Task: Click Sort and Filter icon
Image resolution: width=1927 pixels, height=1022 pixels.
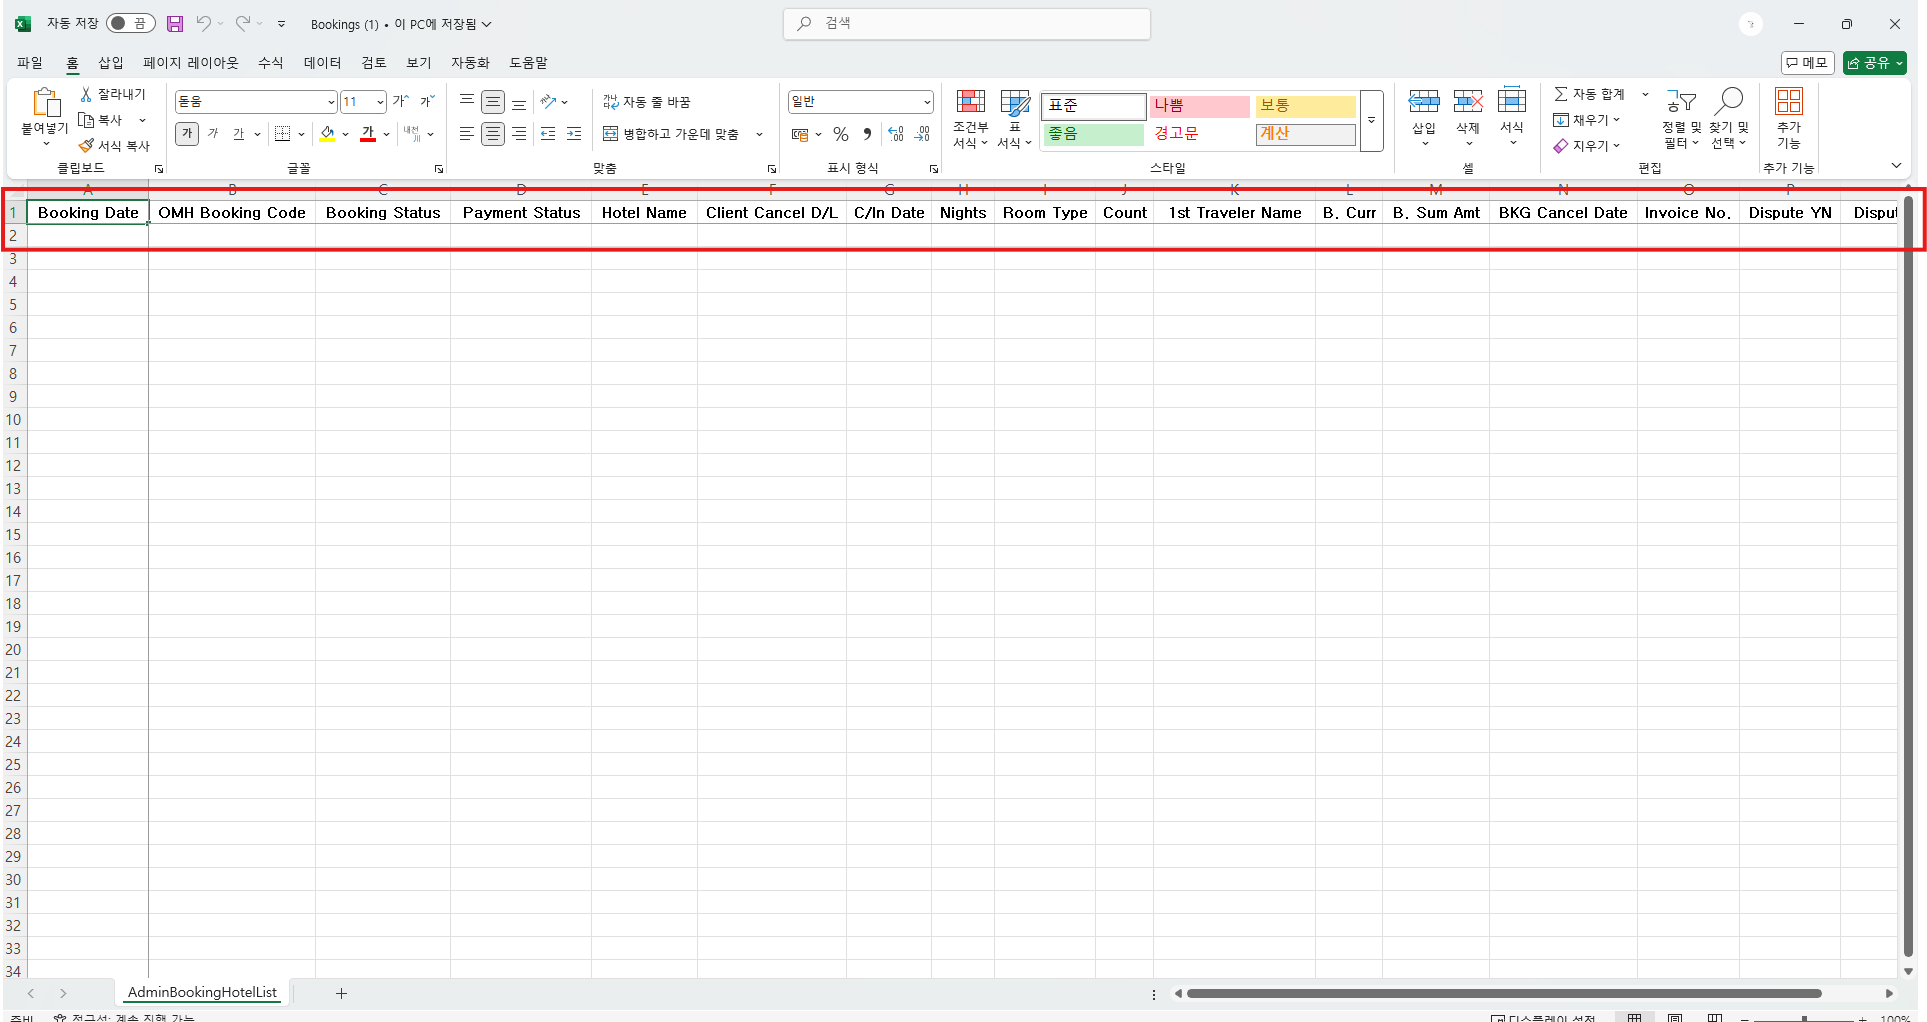Action: 1681,101
